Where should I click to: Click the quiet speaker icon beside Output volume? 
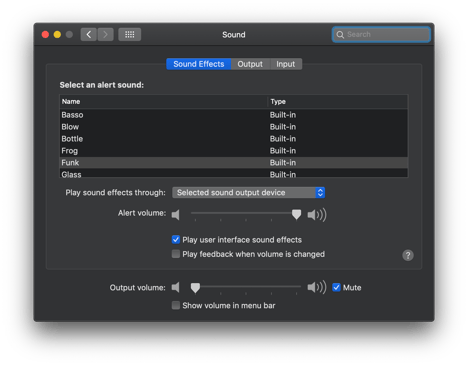click(176, 287)
